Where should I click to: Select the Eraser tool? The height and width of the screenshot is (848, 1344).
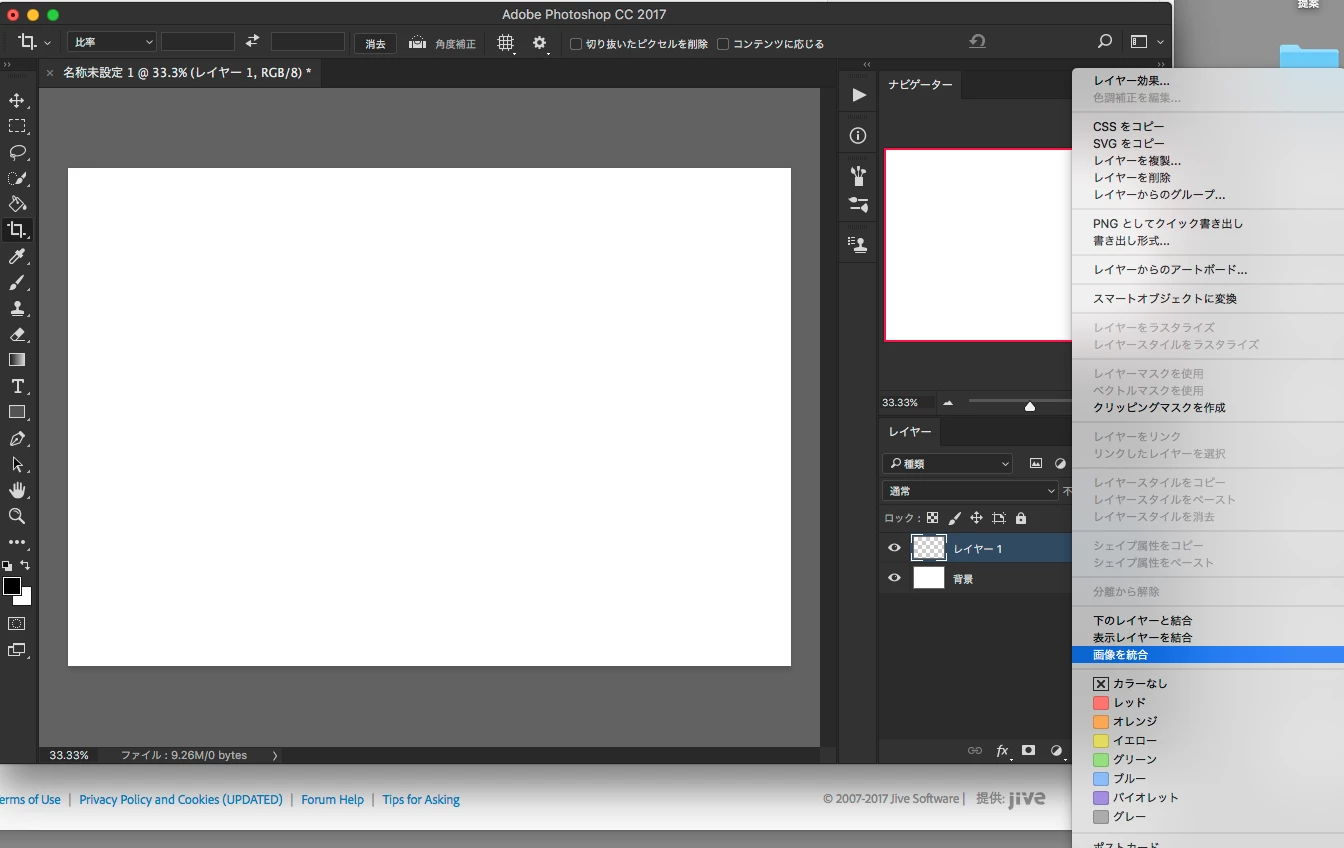[x=17, y=335]
